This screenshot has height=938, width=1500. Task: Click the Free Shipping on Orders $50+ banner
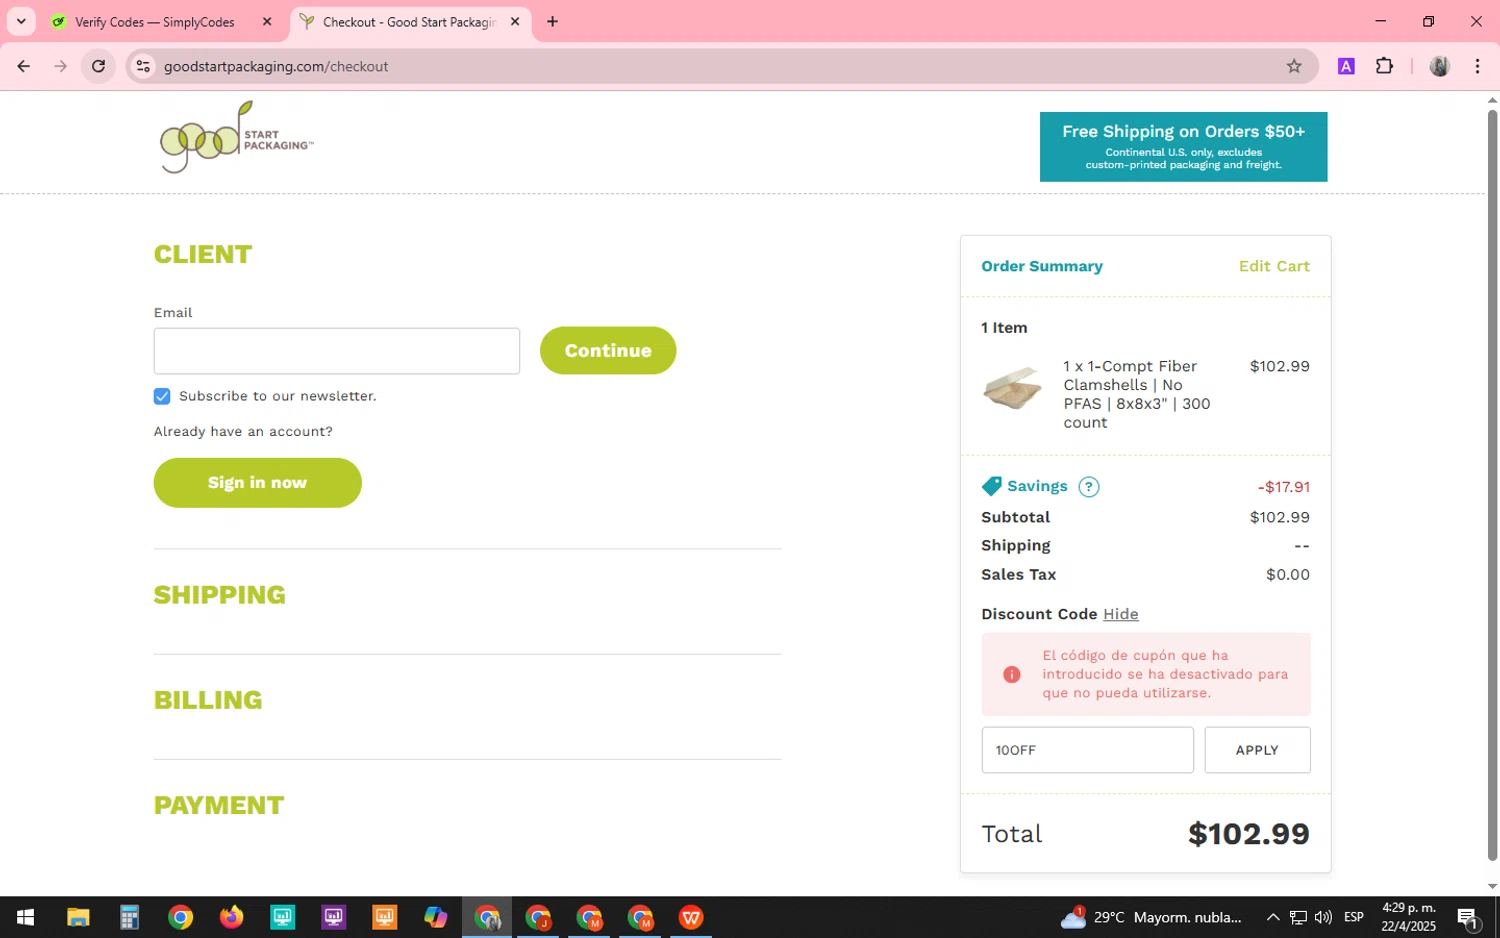pyautogui.click(x=1183, y=147)
